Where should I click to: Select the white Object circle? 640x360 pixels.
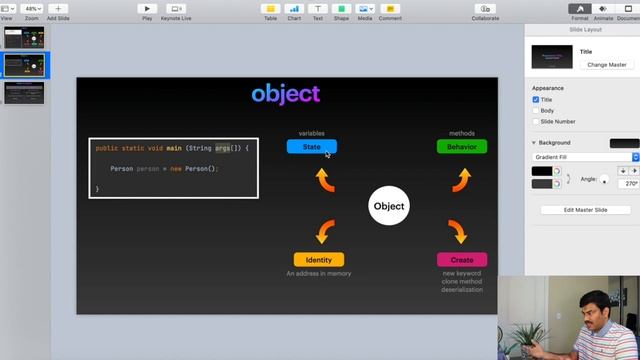click(x=389, y=206)
